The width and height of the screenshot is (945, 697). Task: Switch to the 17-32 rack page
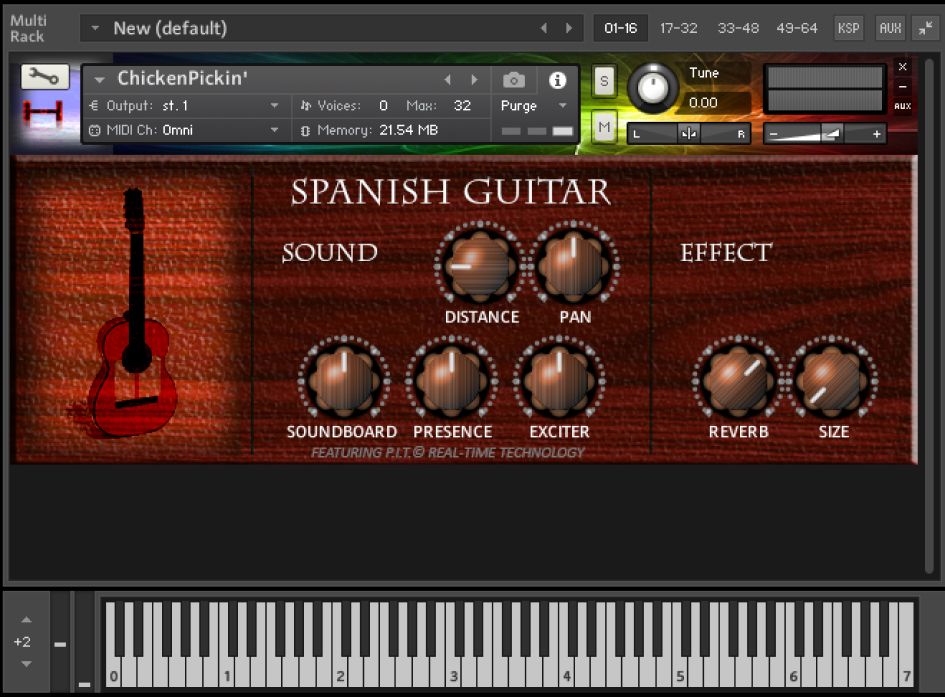(679, 28)
